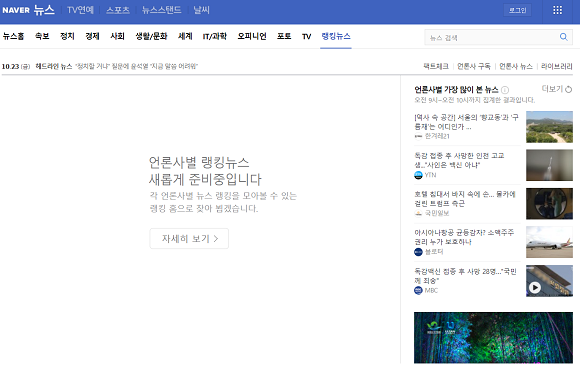The width and height of the screenshot is (580, 366).
Task: Go to the 오피니언 tab
Action: [x=252, y=36]
